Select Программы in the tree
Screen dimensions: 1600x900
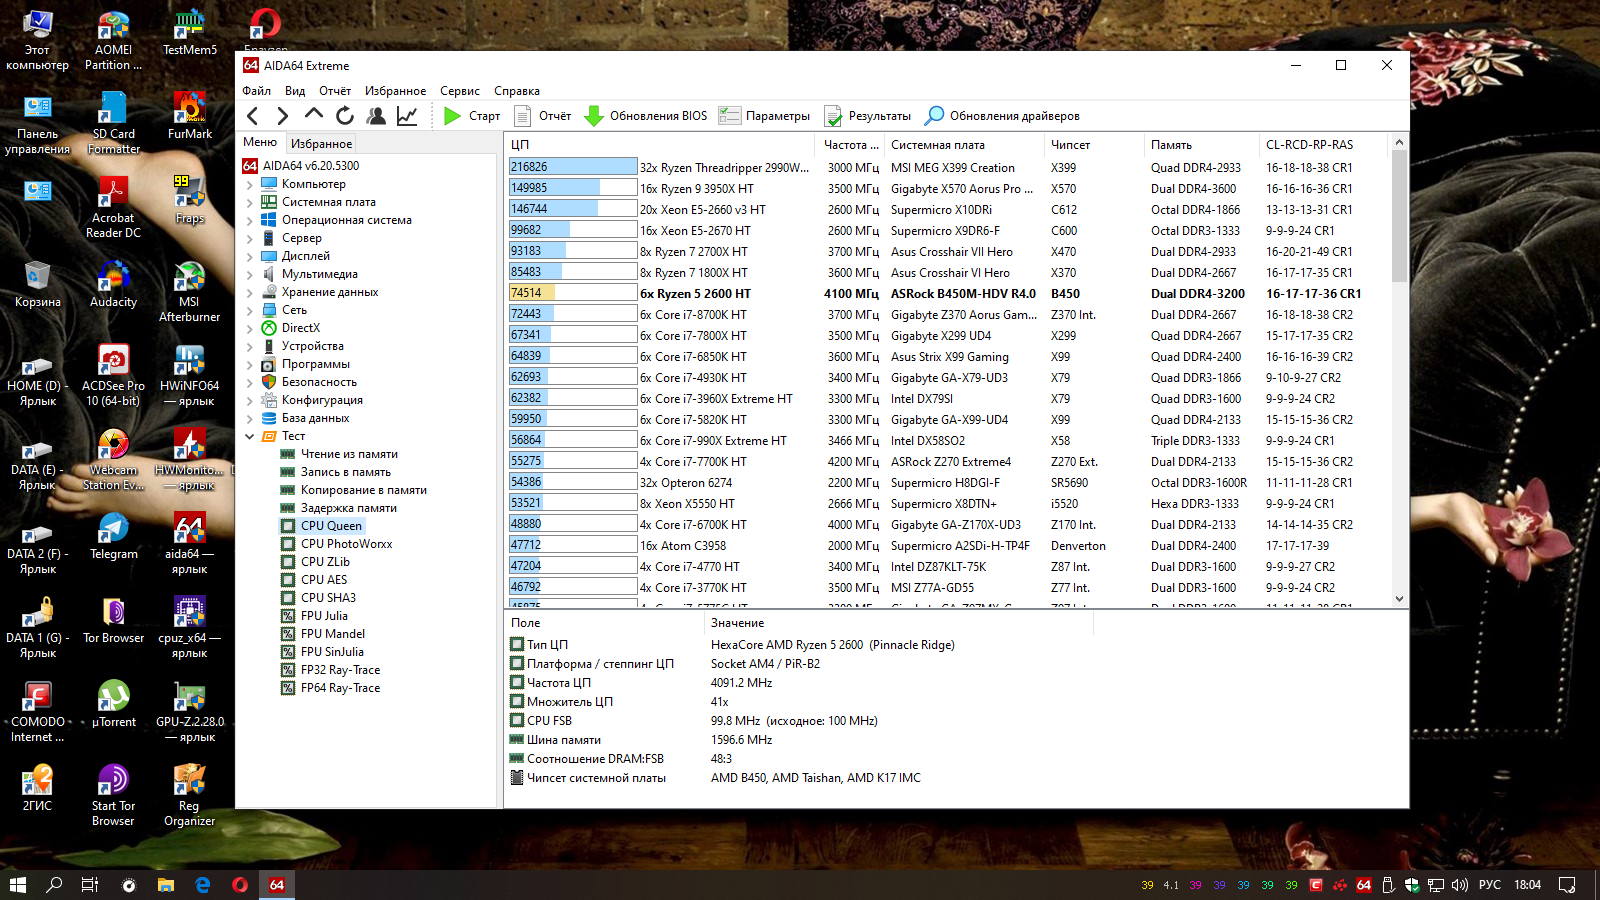315,364
